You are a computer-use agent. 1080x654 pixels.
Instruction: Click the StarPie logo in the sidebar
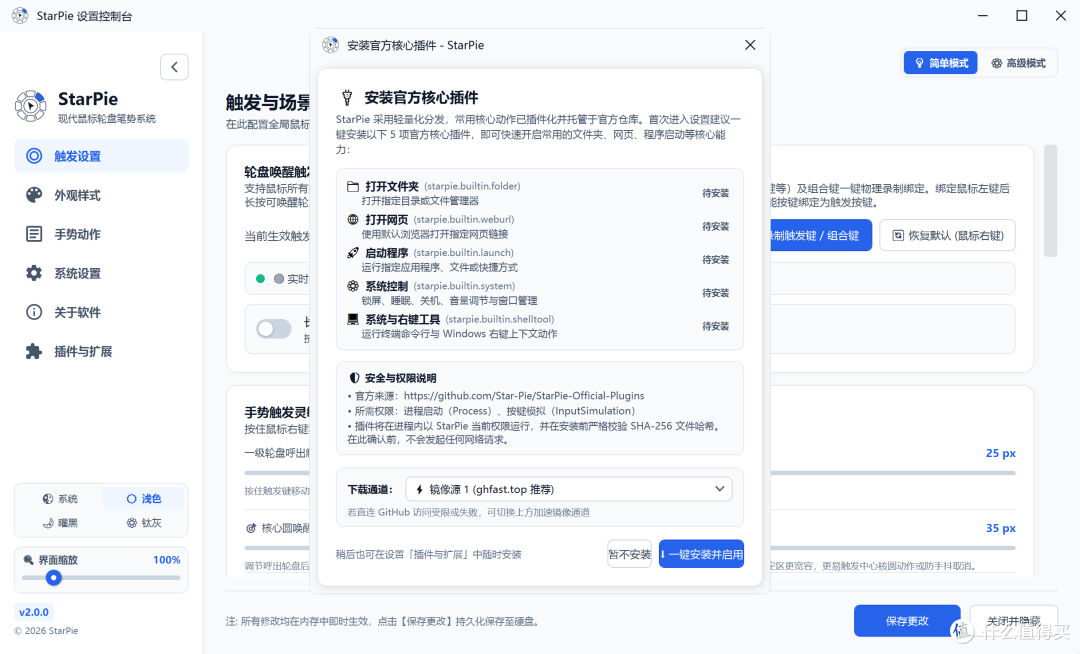tap(31, 106)
